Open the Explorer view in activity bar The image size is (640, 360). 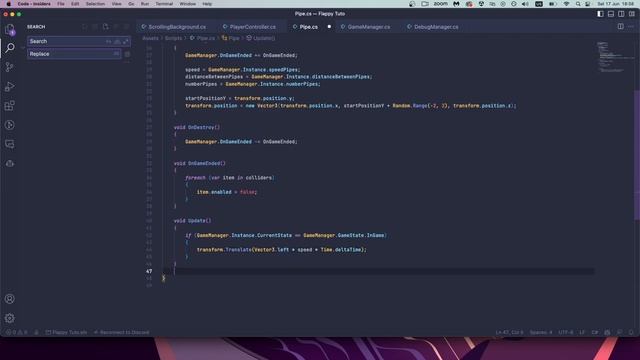tap(10, 29)
